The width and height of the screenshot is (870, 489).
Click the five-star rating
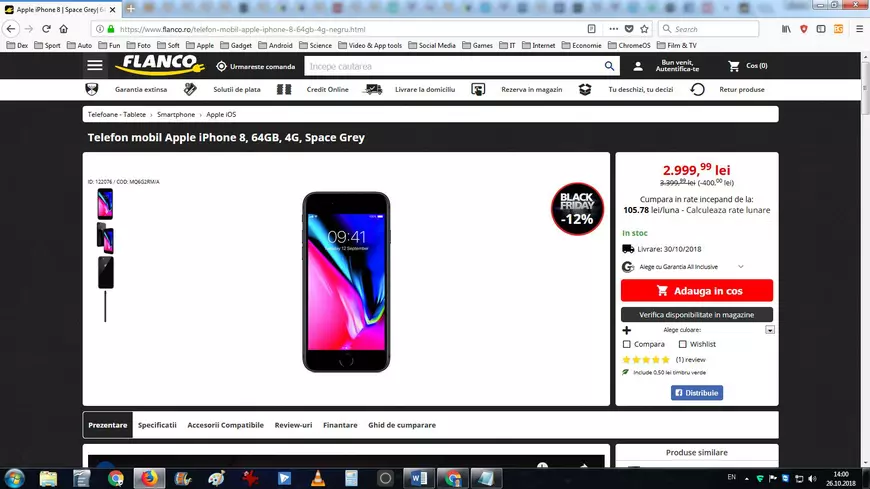(646, 360)
